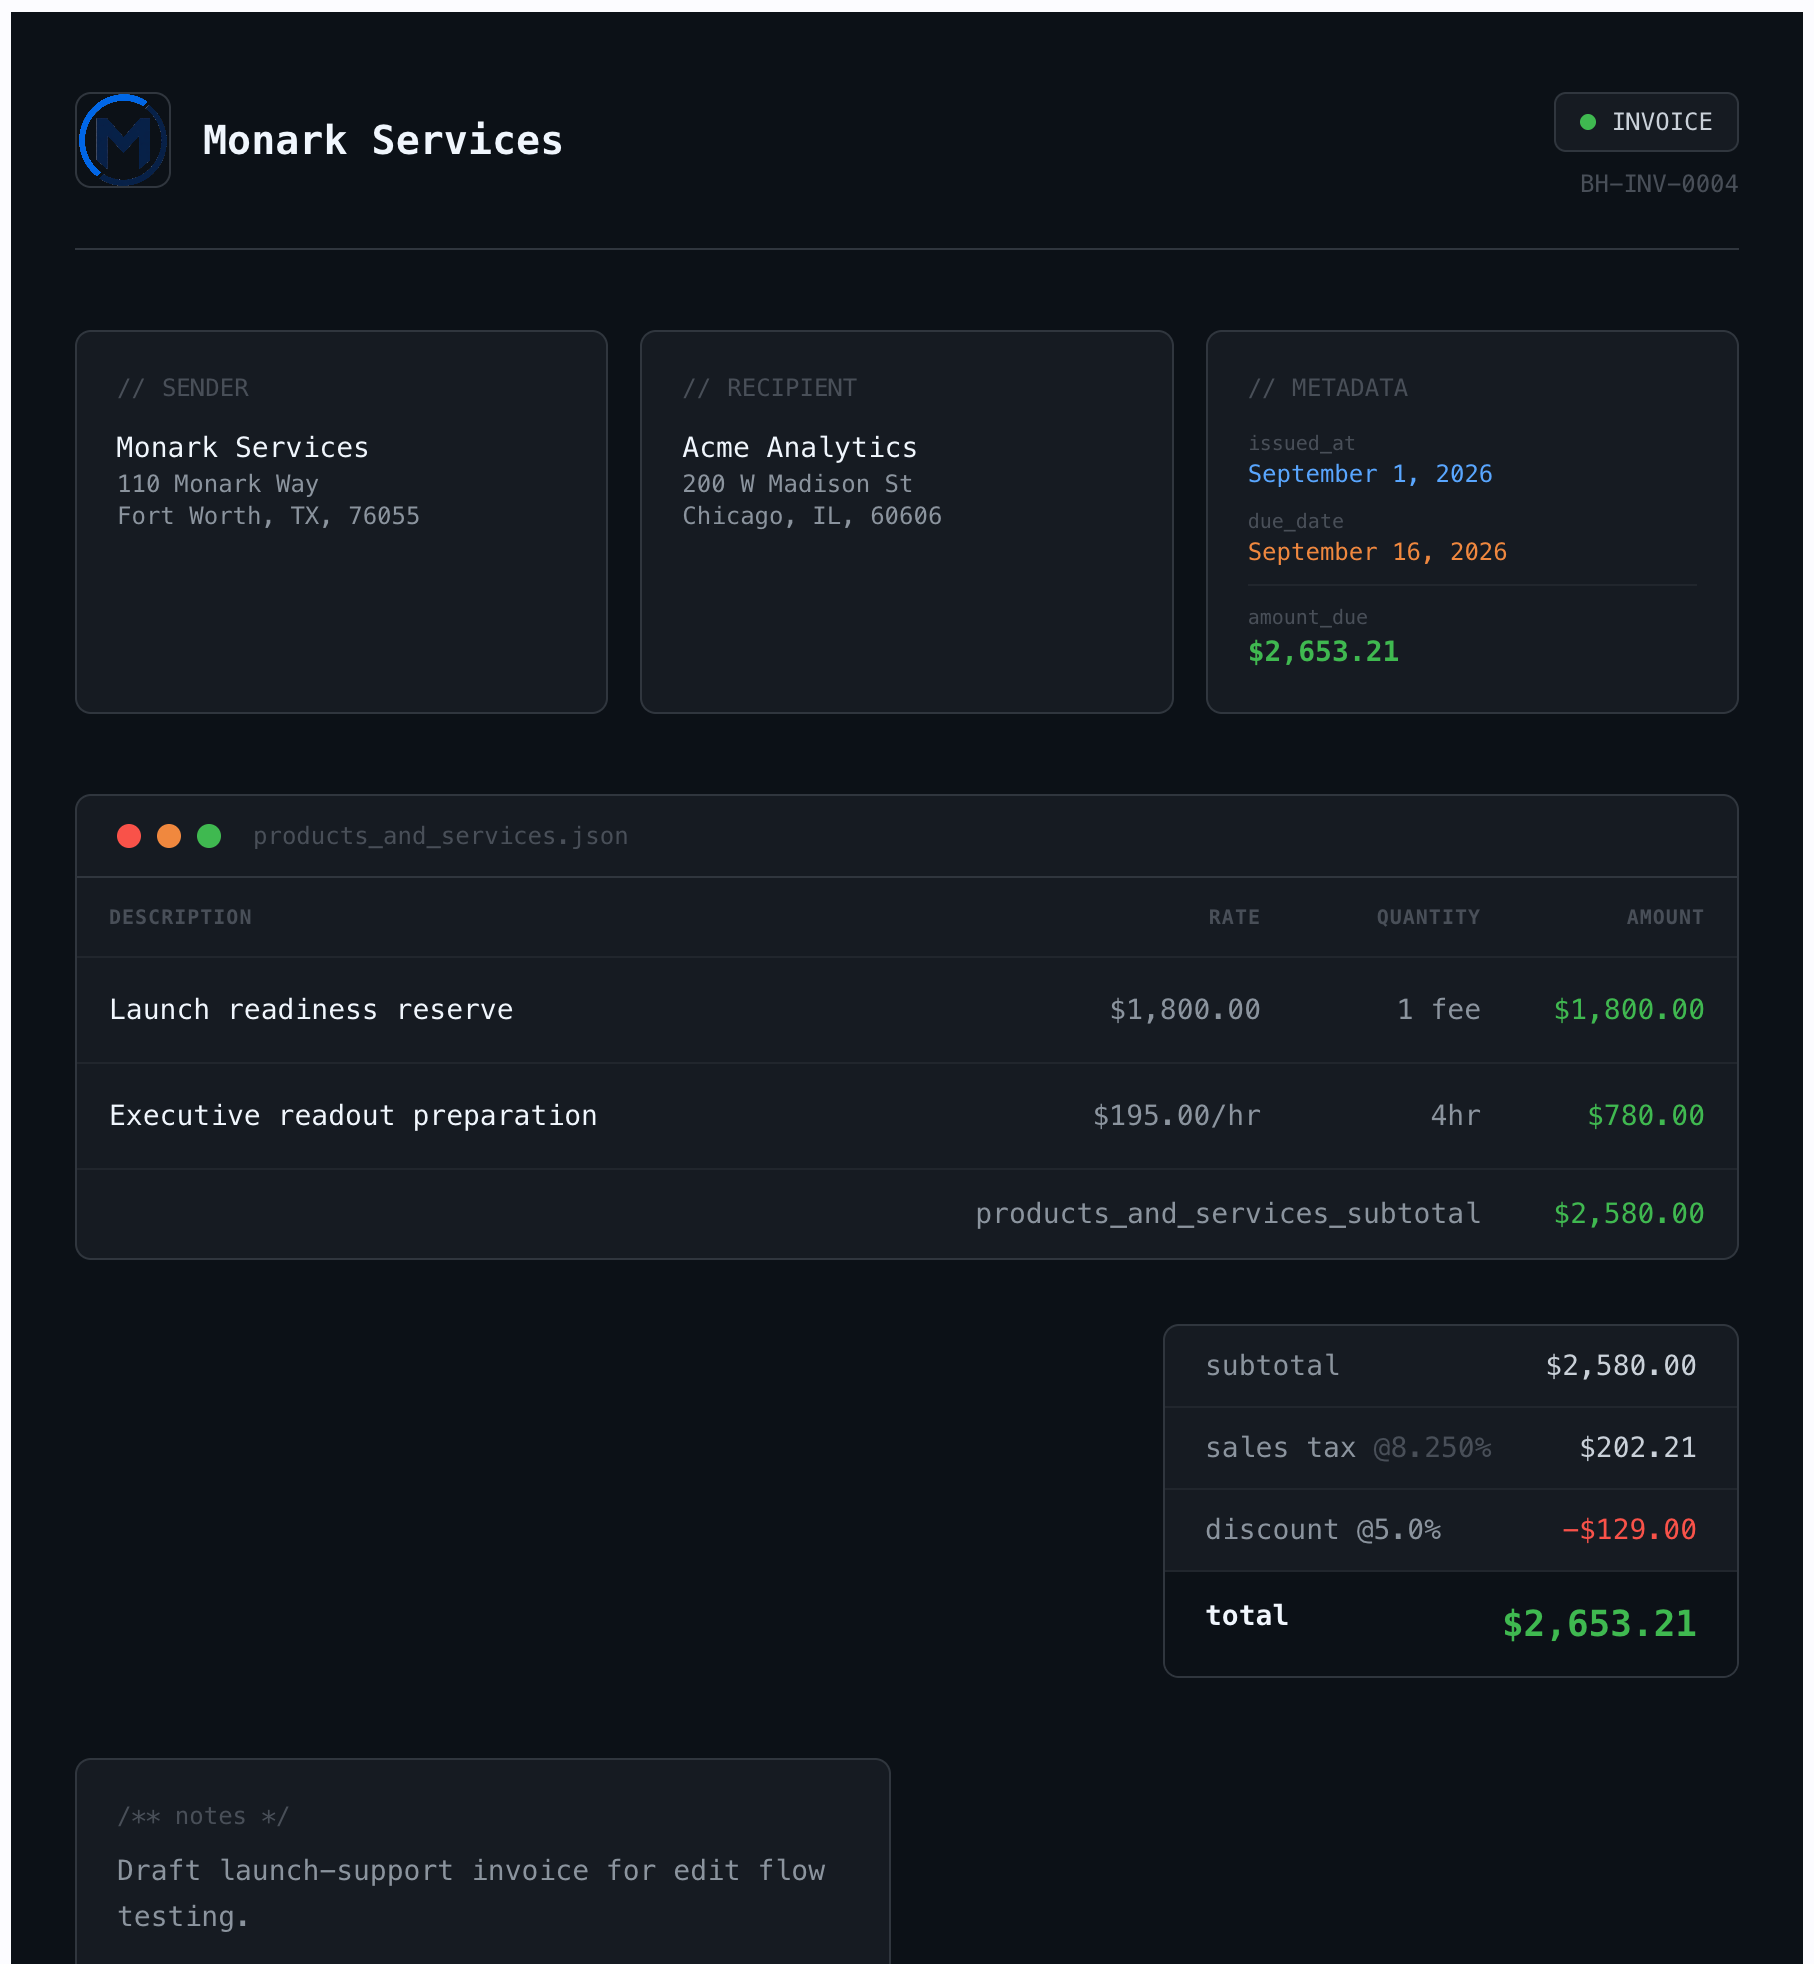The width and height of the screenshot is (1814, 1964).
Task: Click quantity 1 fee
Action: coord(1438,1010)
